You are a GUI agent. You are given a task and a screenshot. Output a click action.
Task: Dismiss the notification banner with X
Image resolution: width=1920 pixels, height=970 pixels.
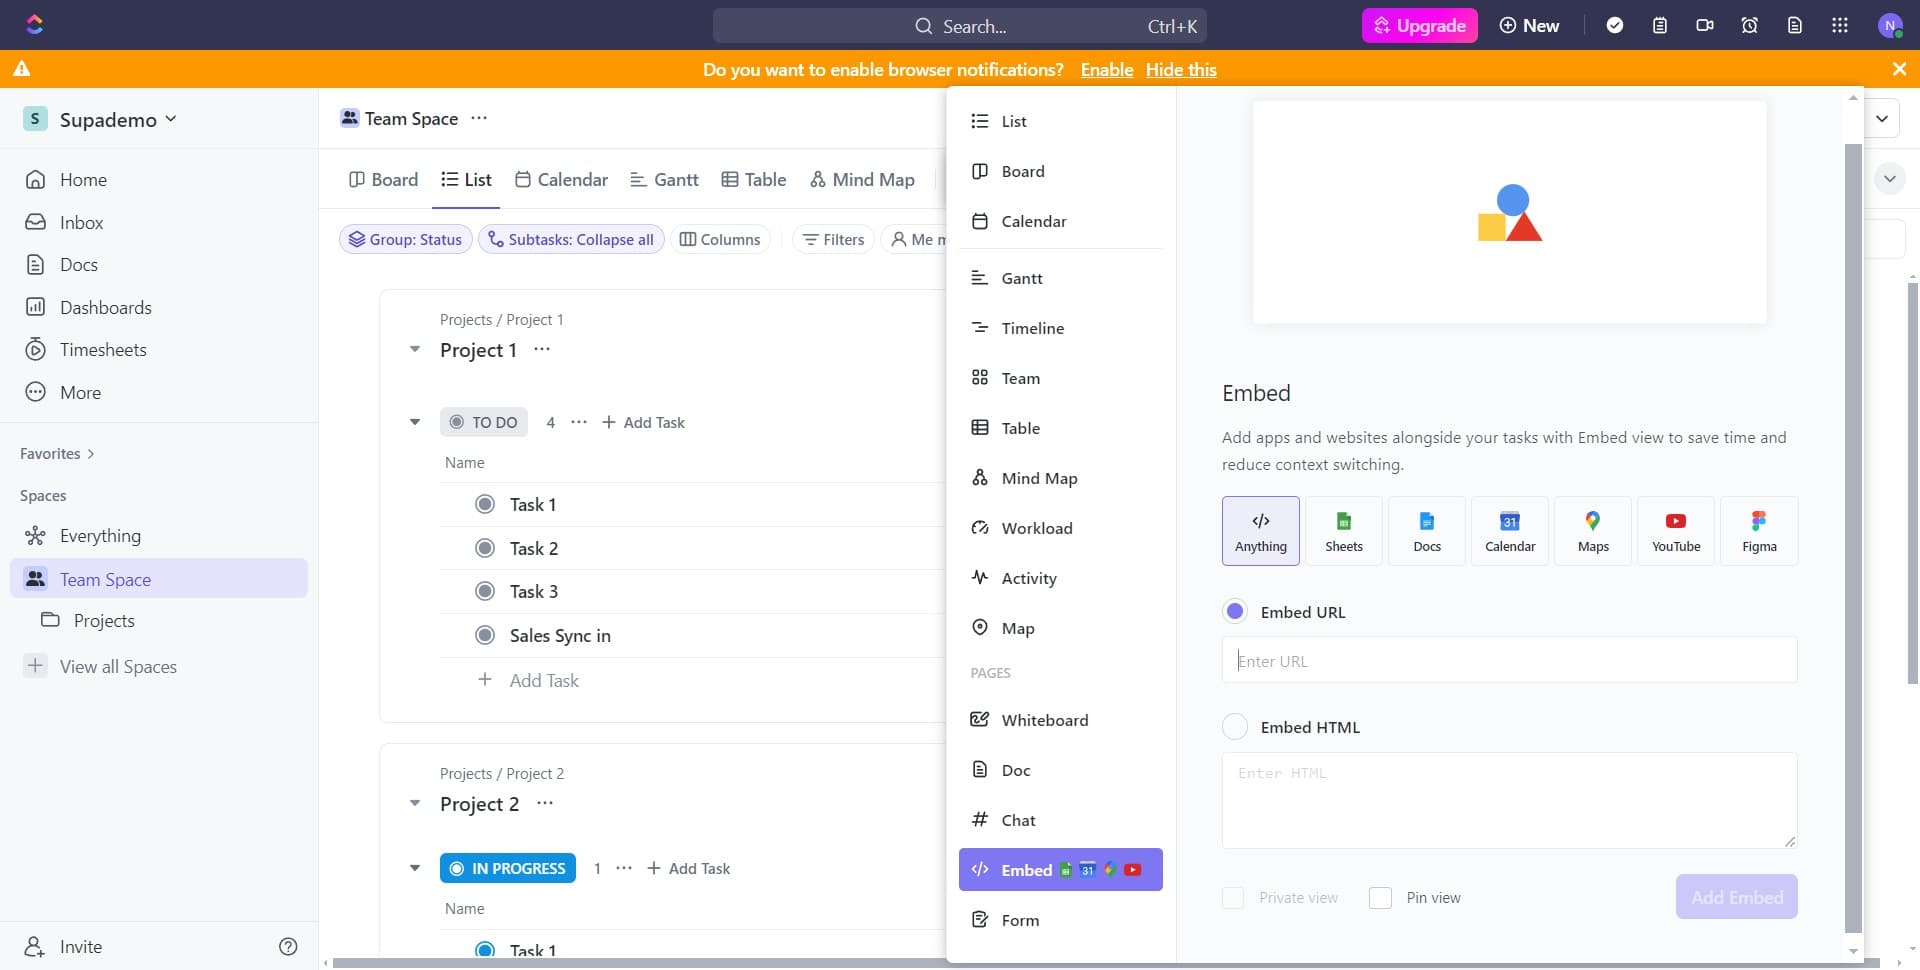[x=1898, y=69]
